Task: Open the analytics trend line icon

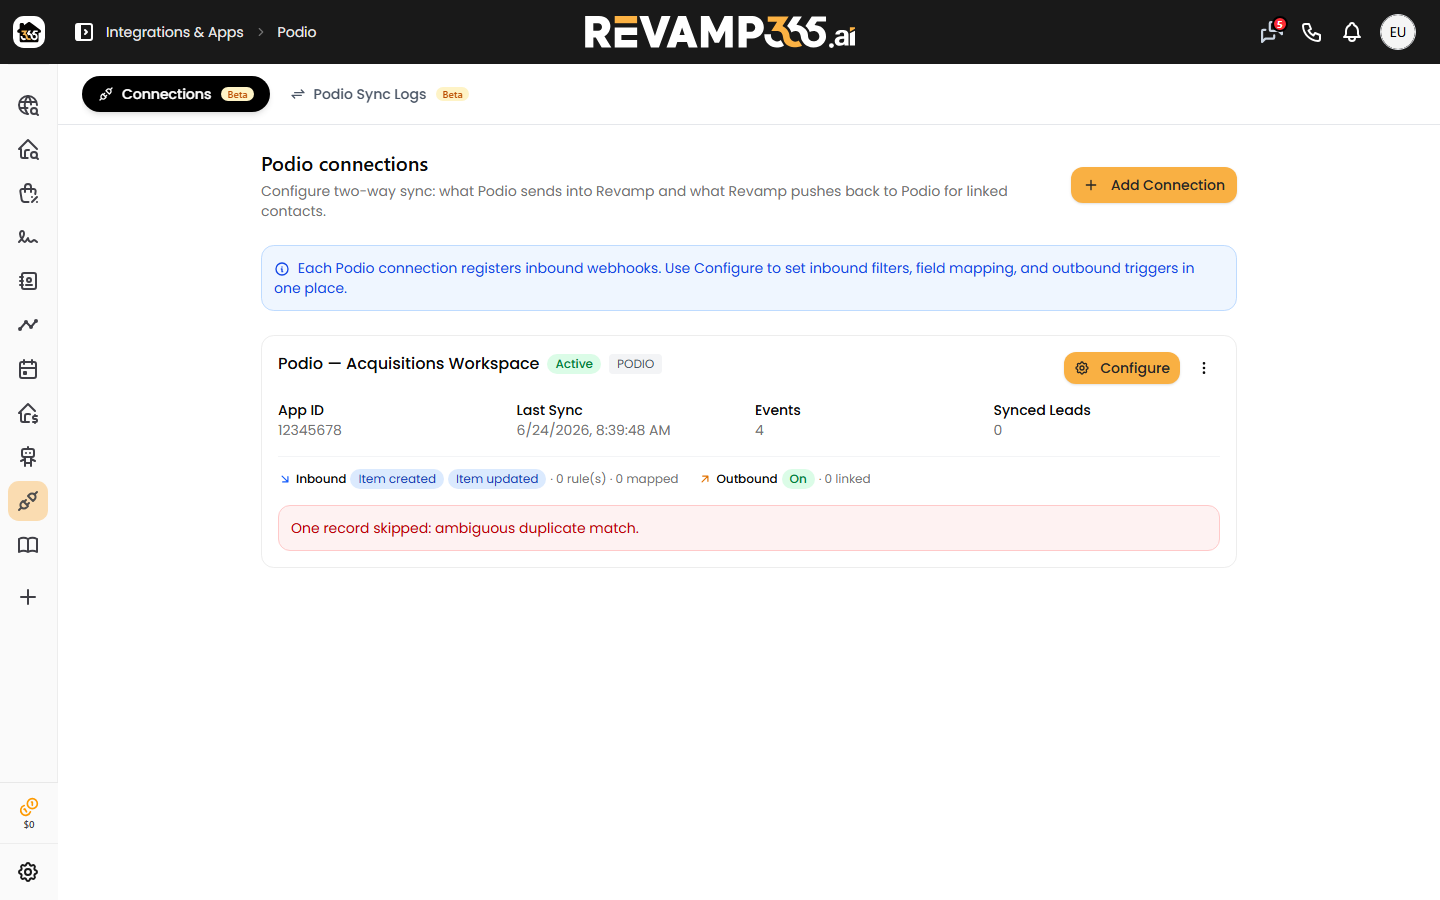Action: [28, 325]
